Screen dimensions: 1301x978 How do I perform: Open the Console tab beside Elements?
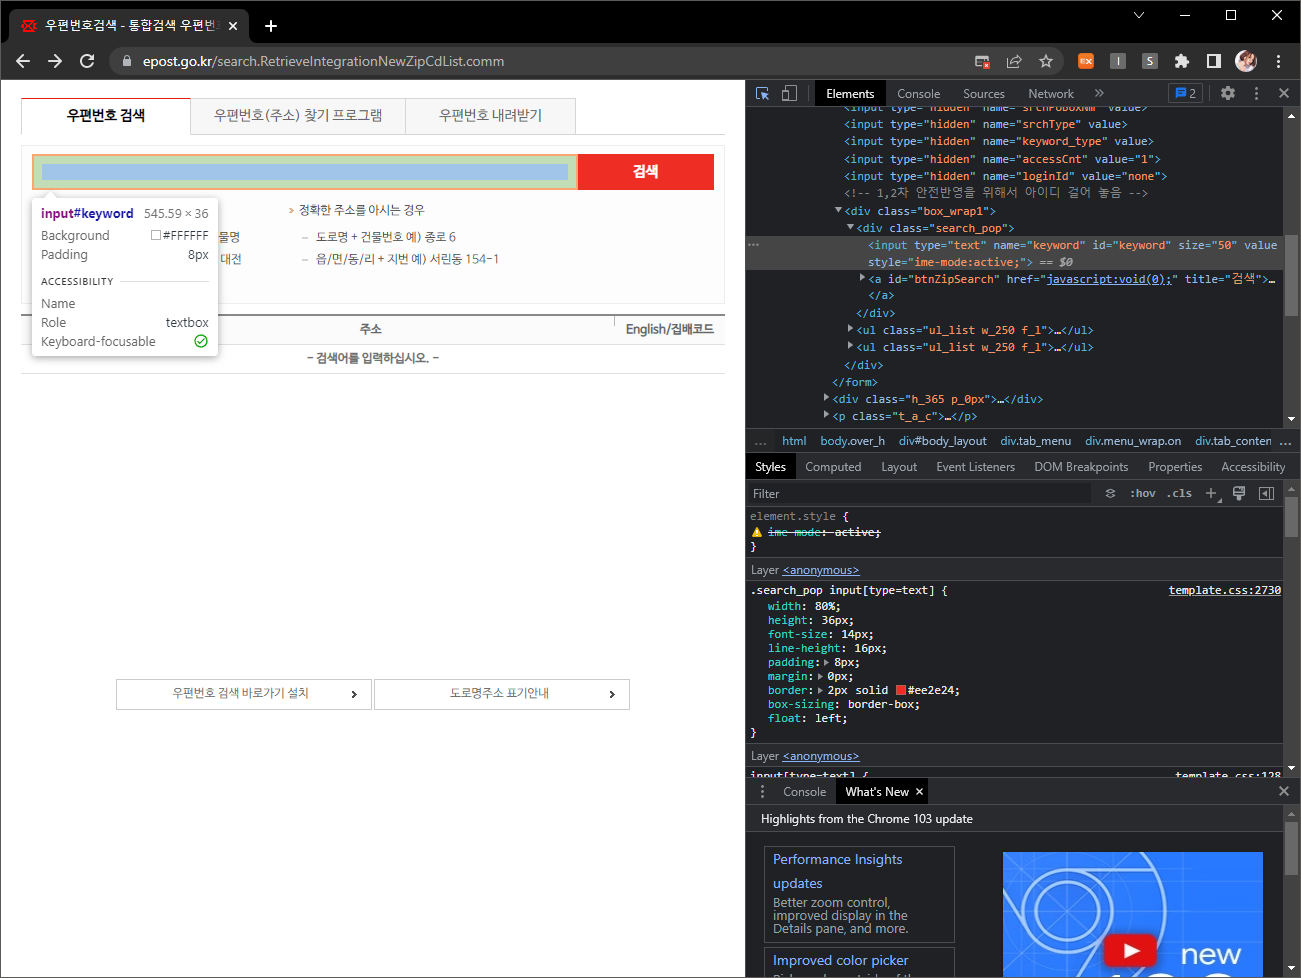(x=918, y=93)
